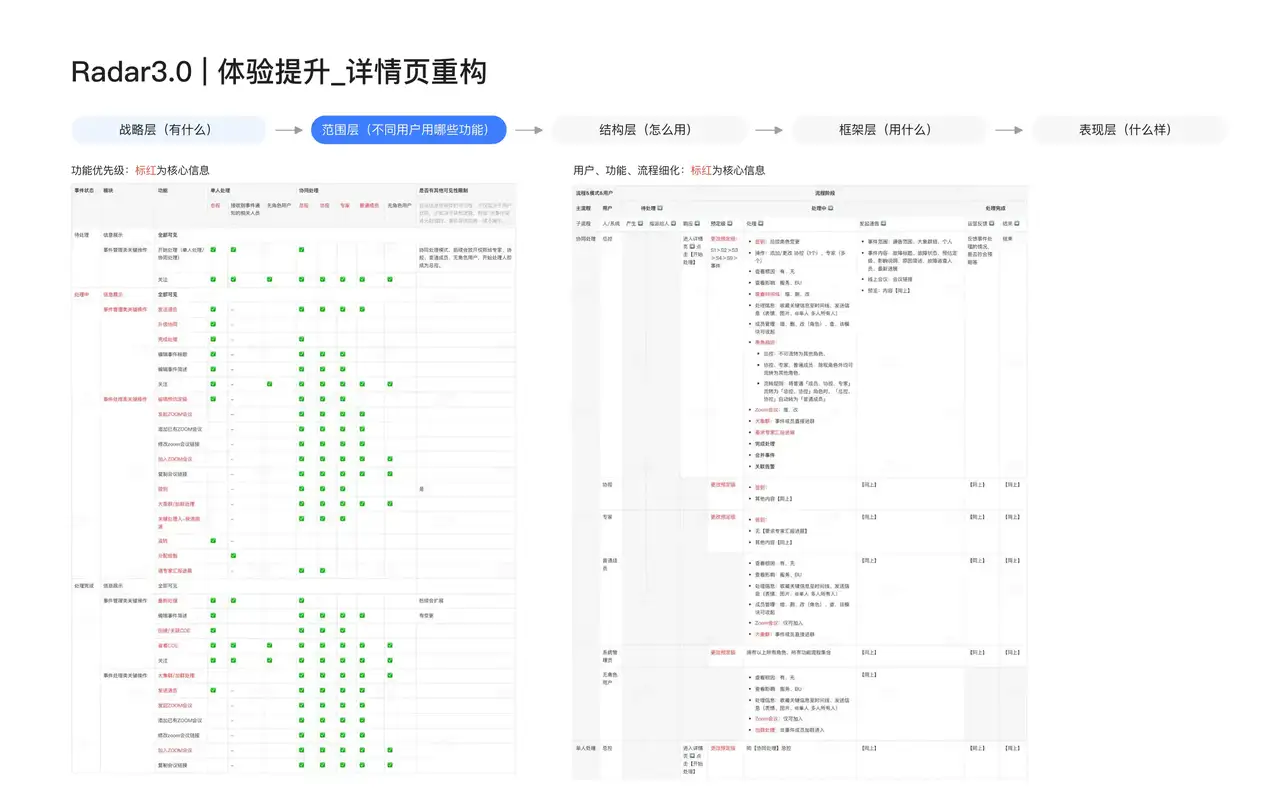Toggle 编辑事件标题 checkbox under 单人处理
The width and height of the screenshot is (1280, 800).
(x=213, y=354)
